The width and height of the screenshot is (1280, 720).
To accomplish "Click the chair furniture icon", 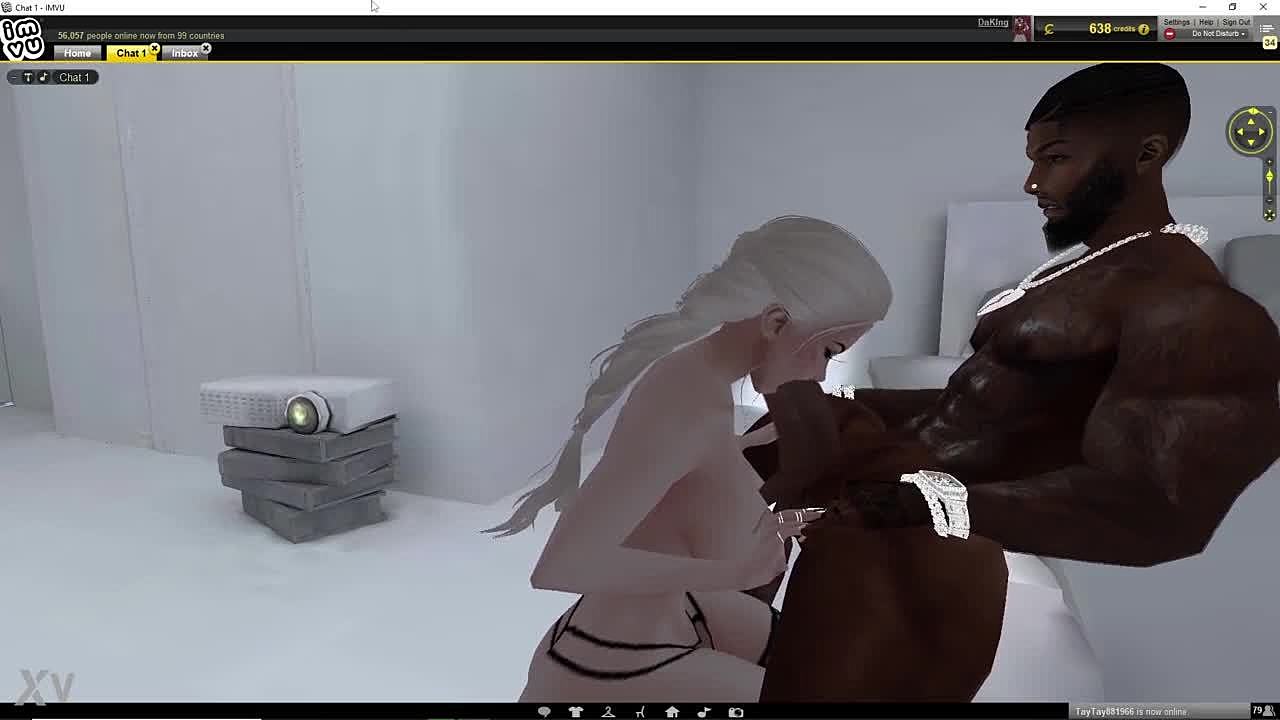I will coord(640,712).
